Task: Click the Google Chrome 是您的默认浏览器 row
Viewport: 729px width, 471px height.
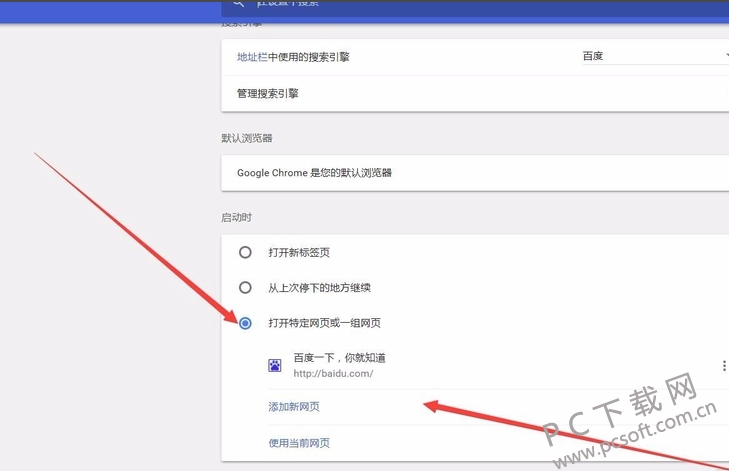Action: click(x=475, y=173)
